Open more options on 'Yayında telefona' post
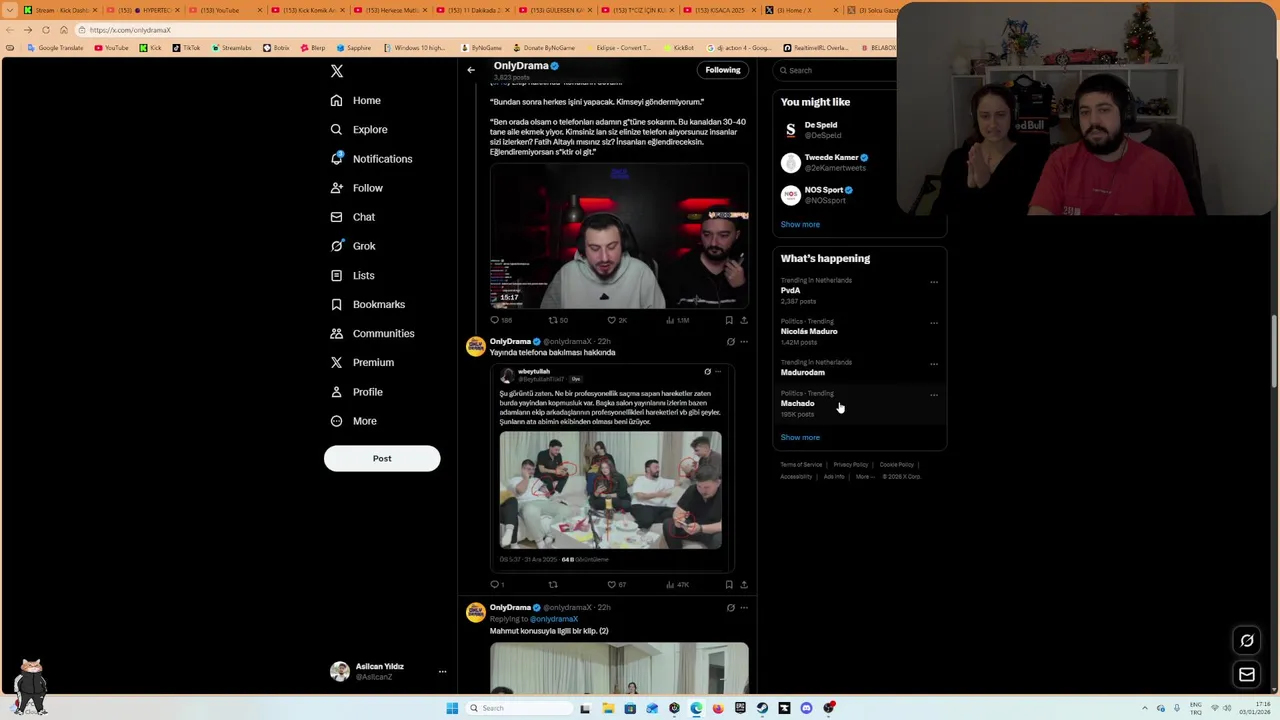Screen dimensions: 1280x720 pyautogui.click(x=743, y=342)
